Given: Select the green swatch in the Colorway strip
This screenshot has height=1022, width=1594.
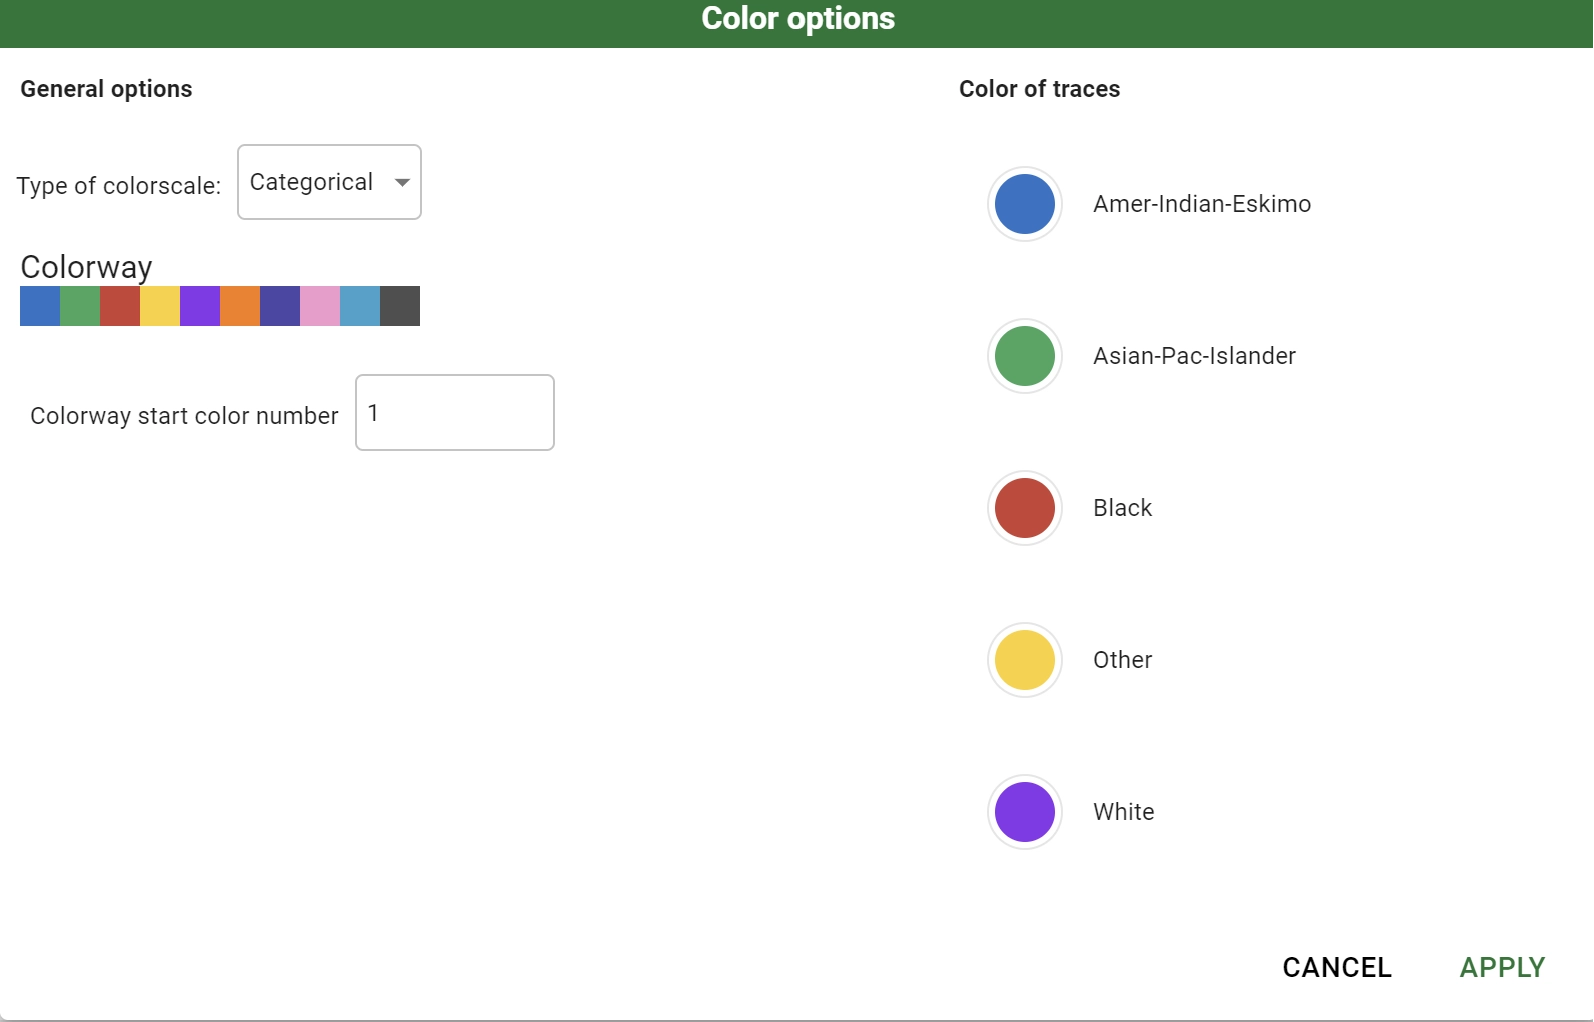Looking at the screenshot, I should click(x=80, y=306).
